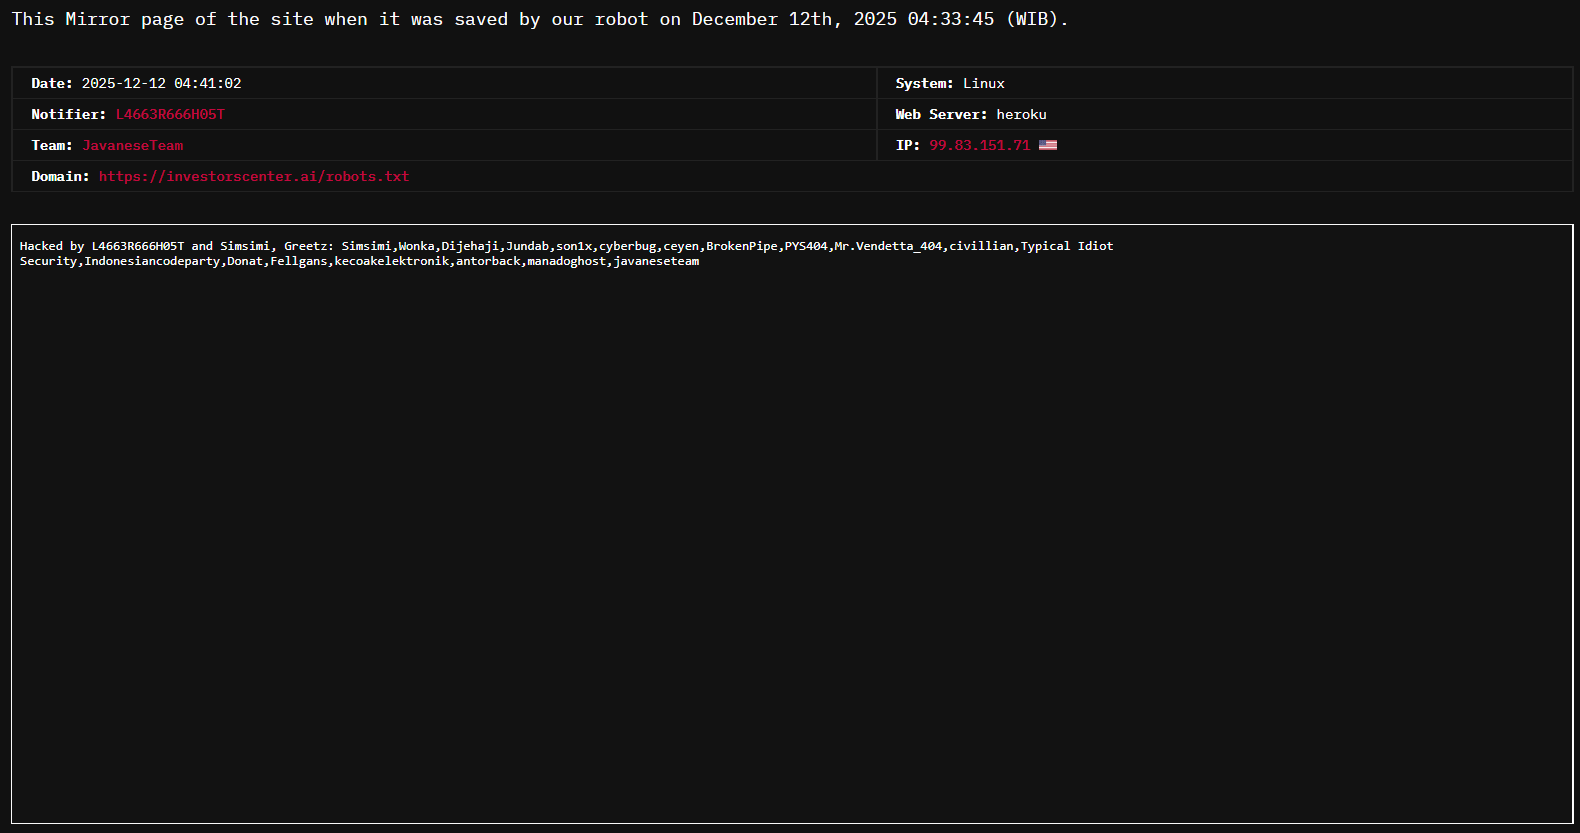Click the US flag icon beside the IP
The width and height of the screenshot is (1580, 833).
tap(1047, 145)
